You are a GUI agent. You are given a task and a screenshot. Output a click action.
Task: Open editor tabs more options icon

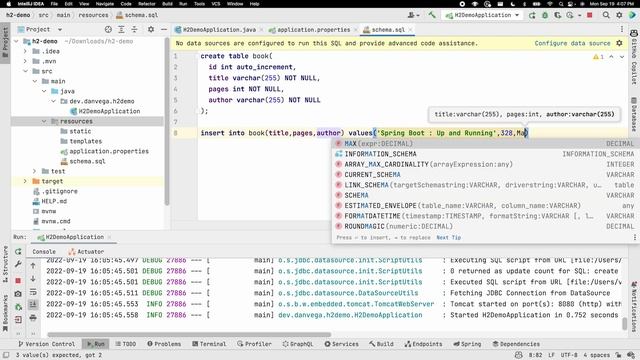click(x=622, y=29)
